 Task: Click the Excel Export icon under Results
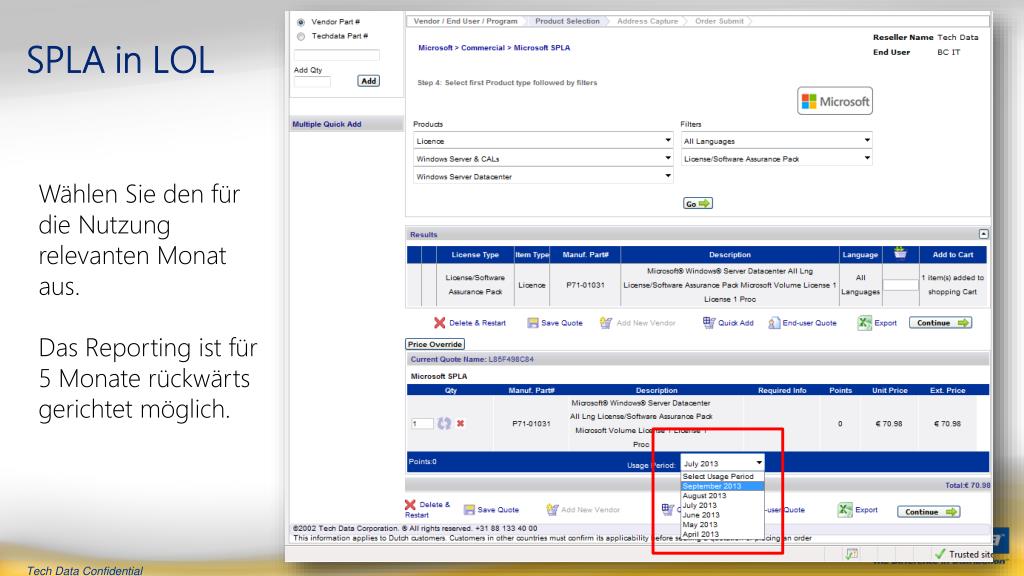pos(865,323)
